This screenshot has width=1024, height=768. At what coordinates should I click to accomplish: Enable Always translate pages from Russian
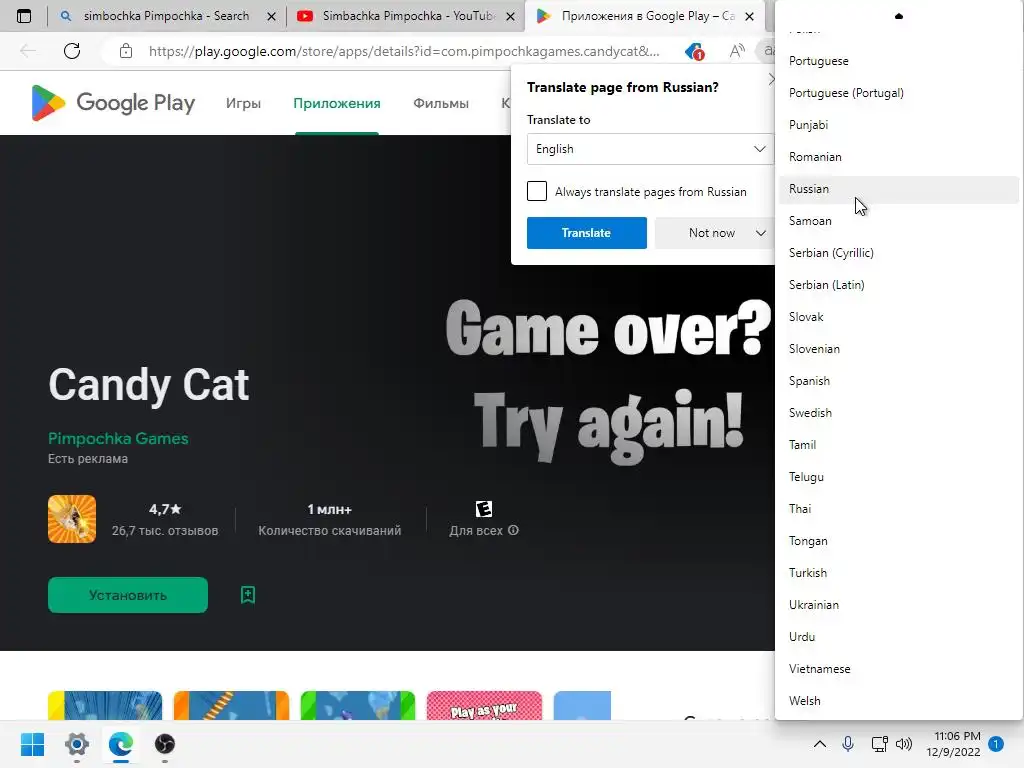pos(537,191)
